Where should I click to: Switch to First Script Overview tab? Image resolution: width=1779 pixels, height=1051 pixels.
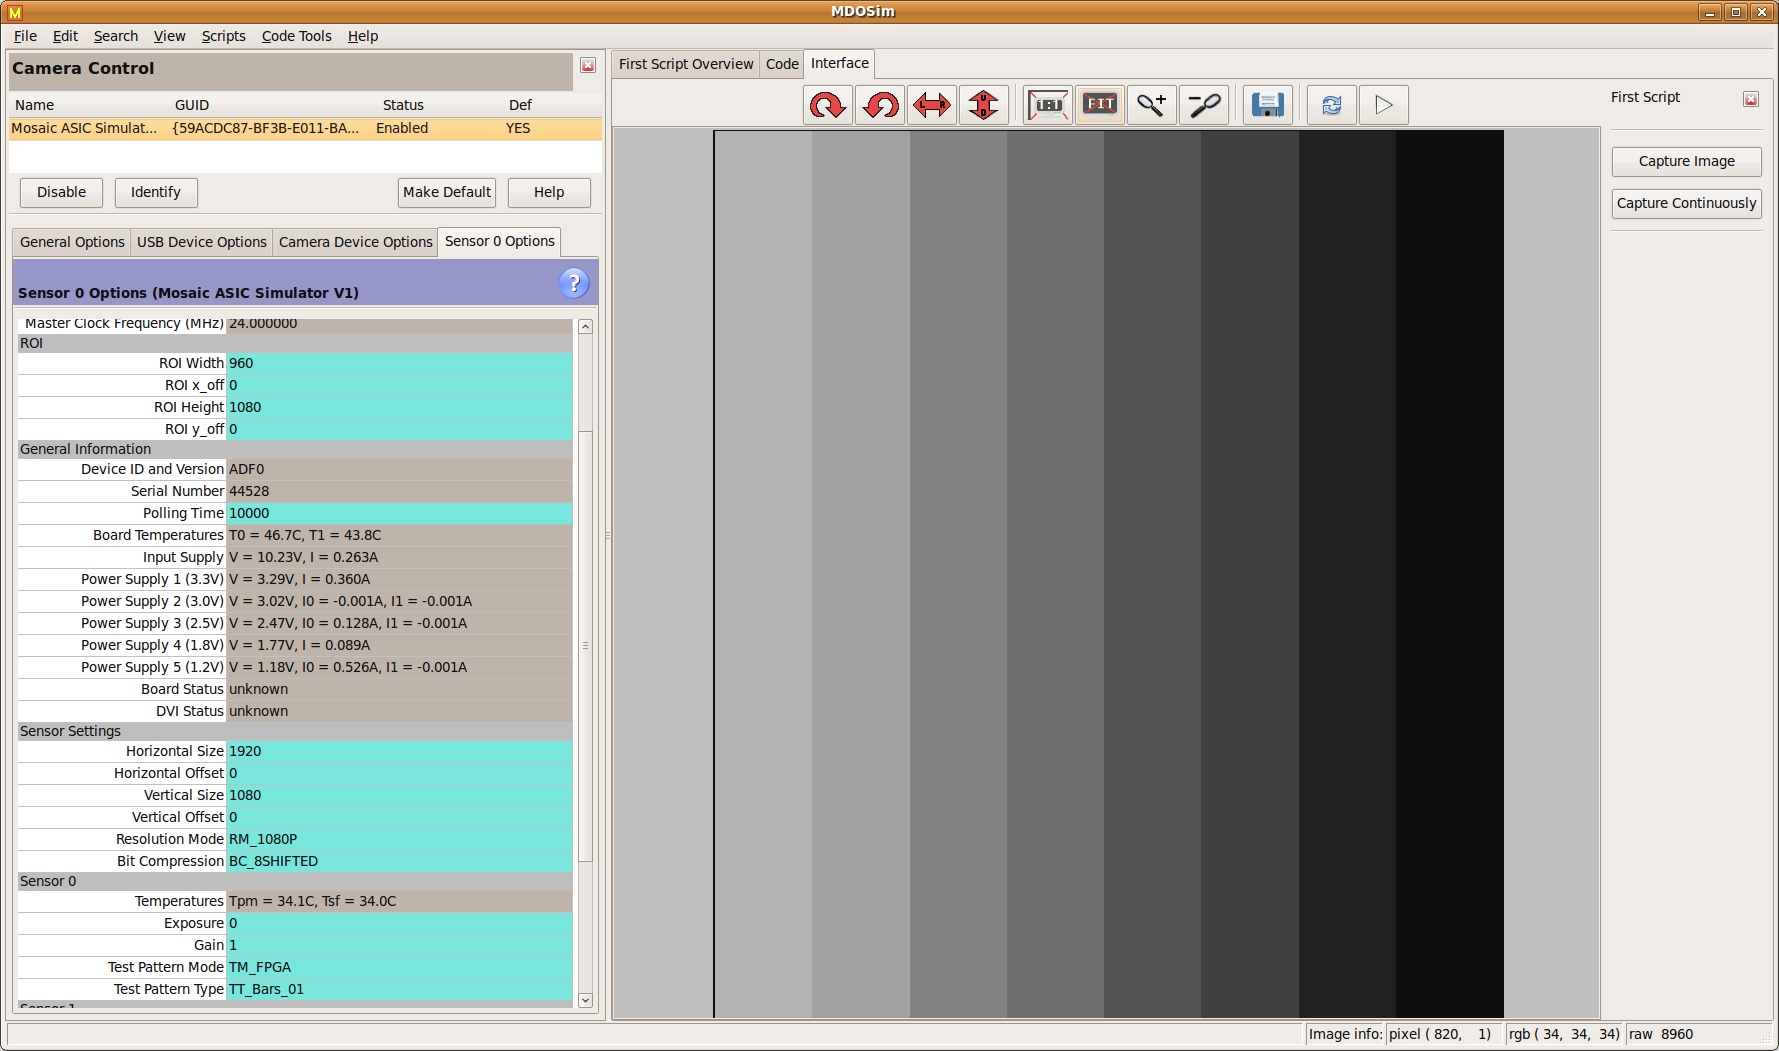pos(686,64)
